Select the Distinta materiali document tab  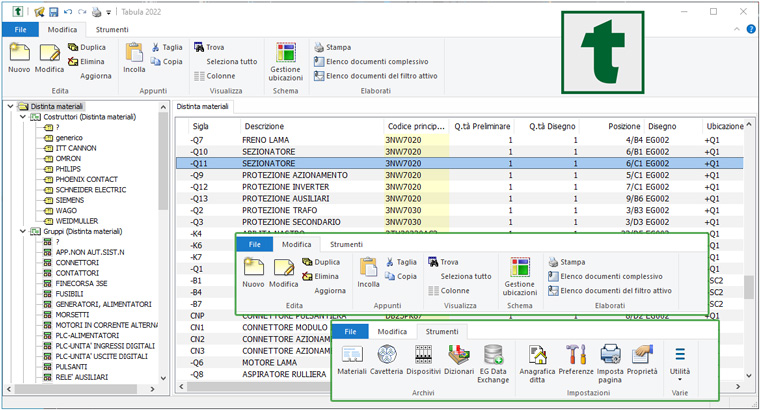coord(203,105)
